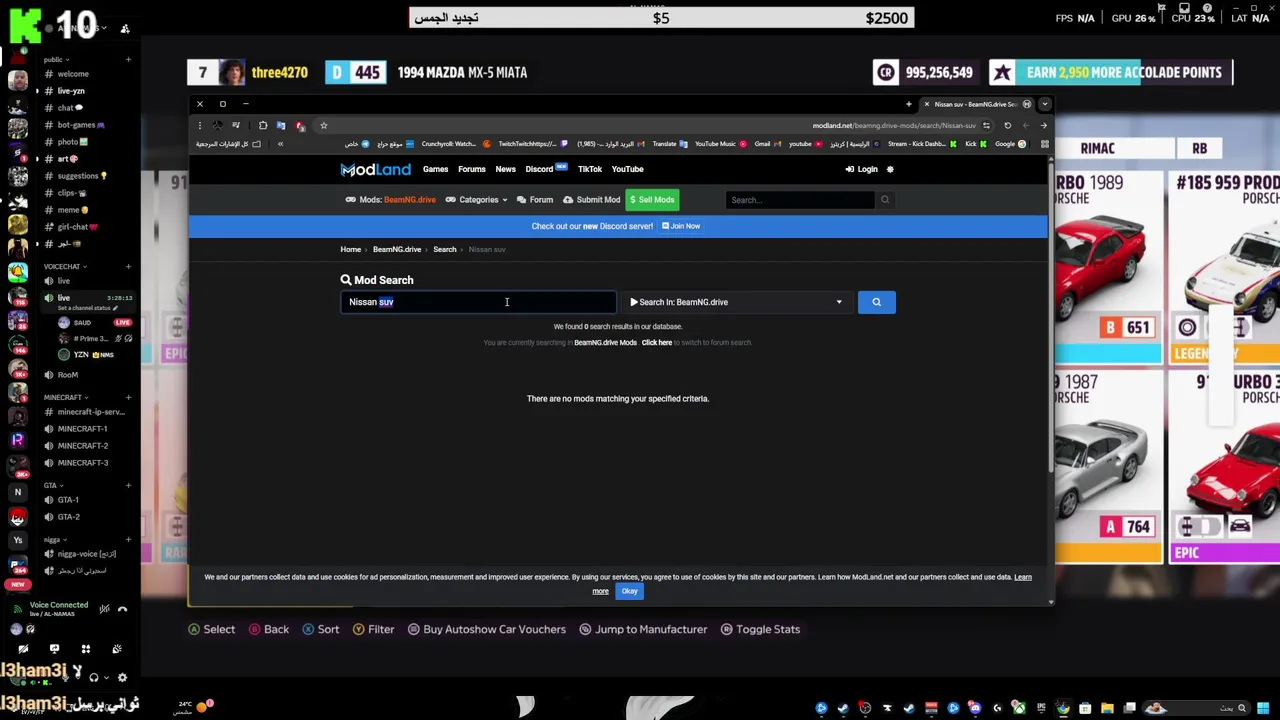The image size is (1280, 720).
Task: Click the Submit Mod link
Action: click(x=592, y=200)
